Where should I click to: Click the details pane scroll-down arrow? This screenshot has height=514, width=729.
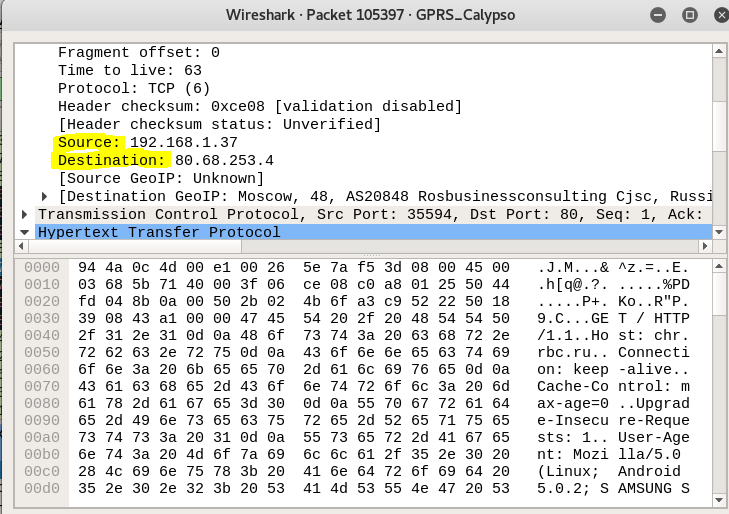click(x=718, y=232)
